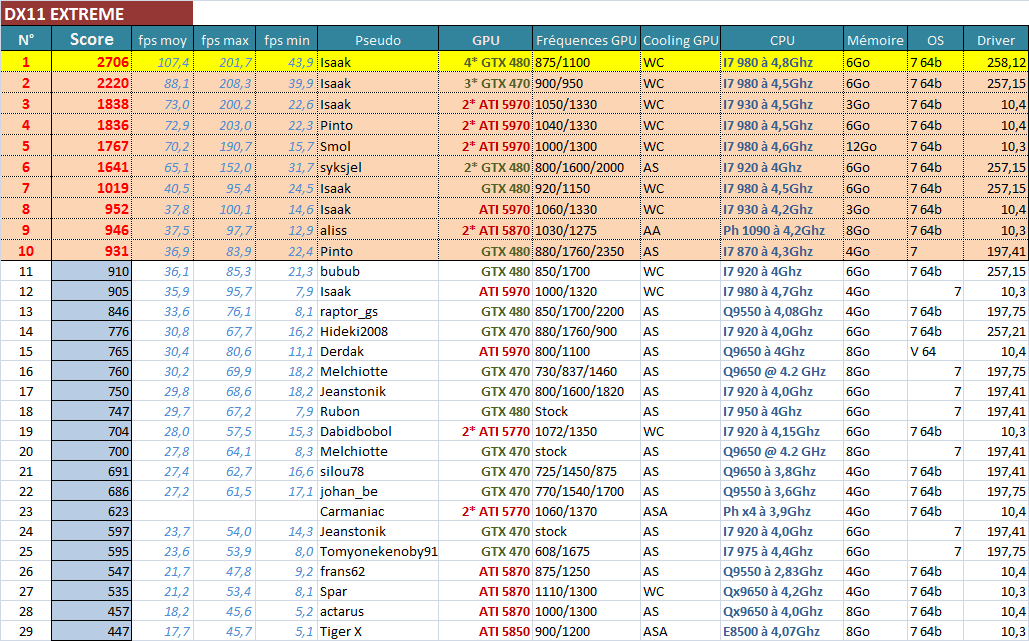Click the 1072/1350 frequency cell
This screenshot has width=1029, height=641.
point(586,431)
